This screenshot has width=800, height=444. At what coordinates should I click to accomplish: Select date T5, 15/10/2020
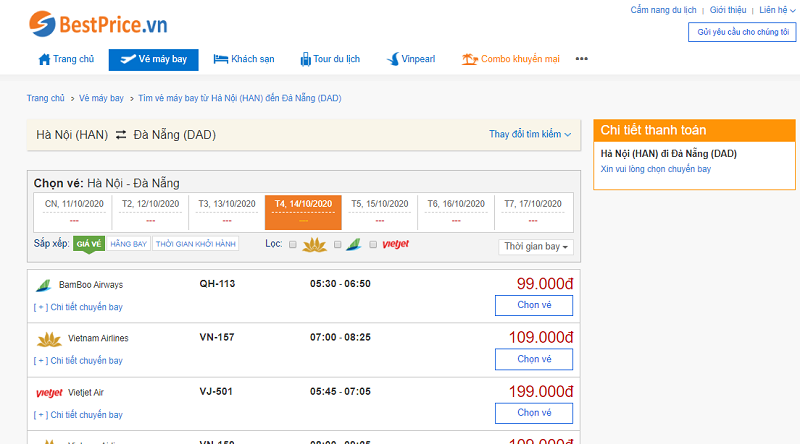(380, 212)
